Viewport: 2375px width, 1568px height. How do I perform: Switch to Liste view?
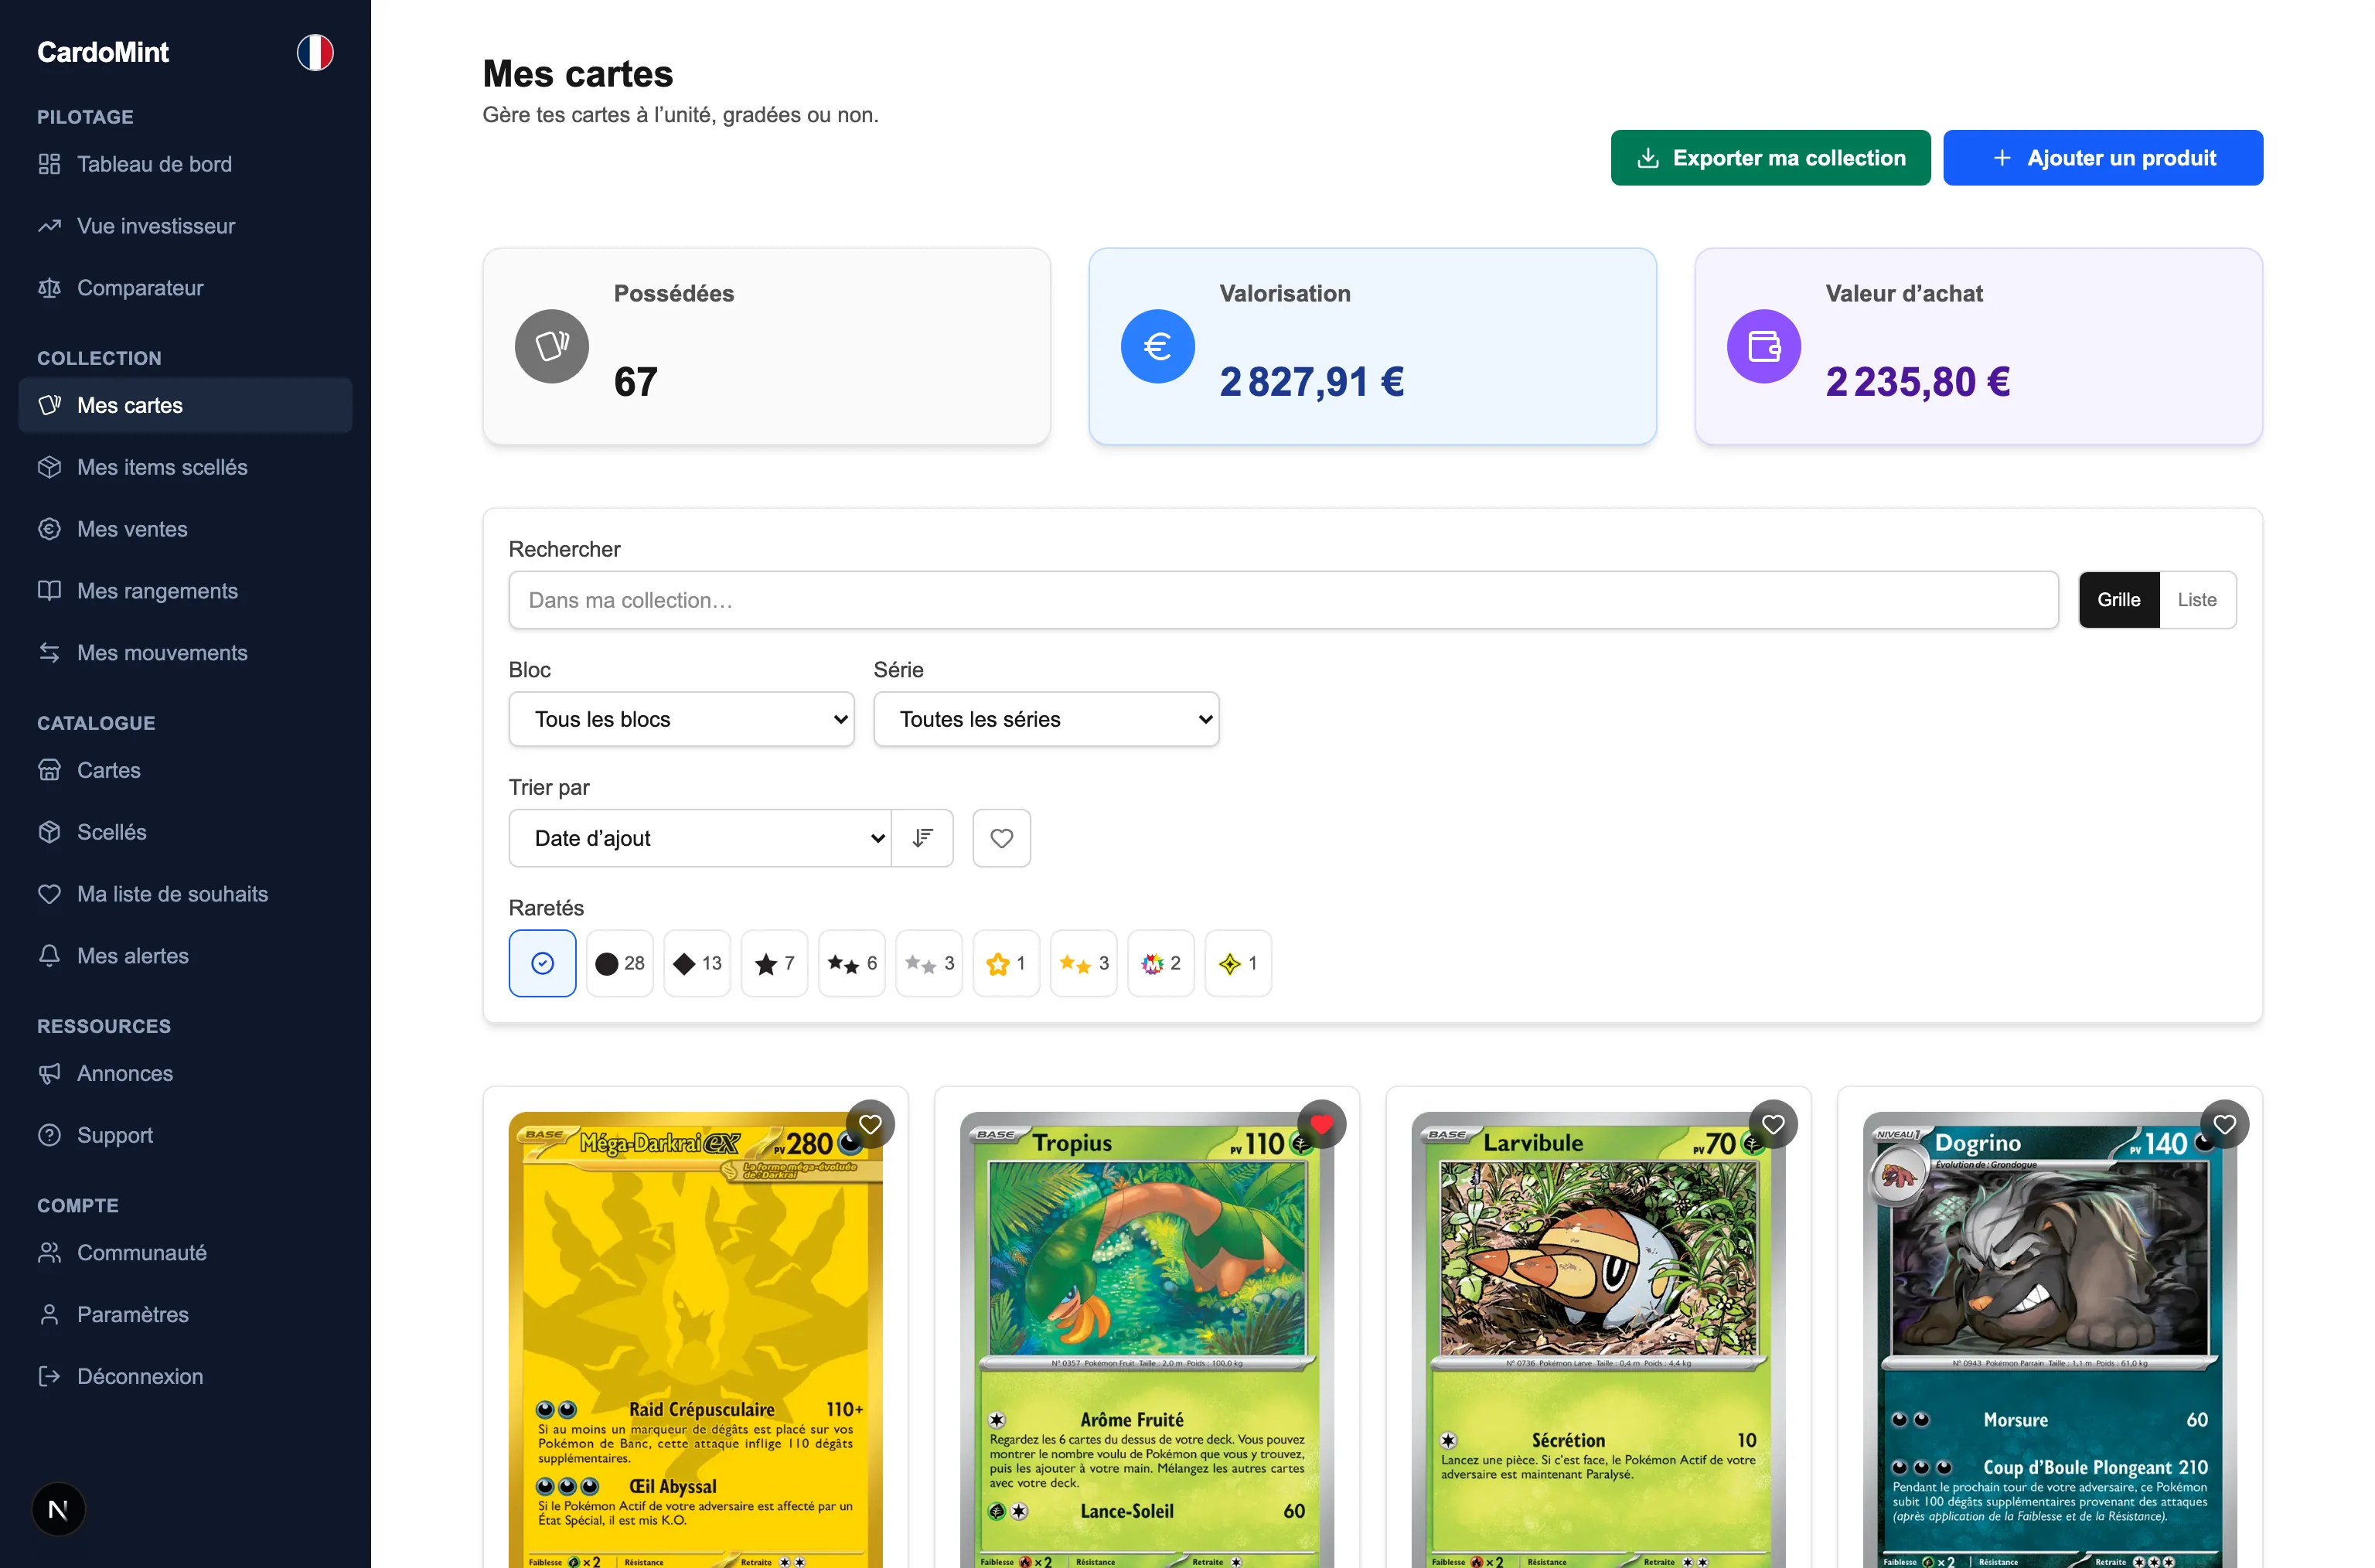[x=2197, y=600]
